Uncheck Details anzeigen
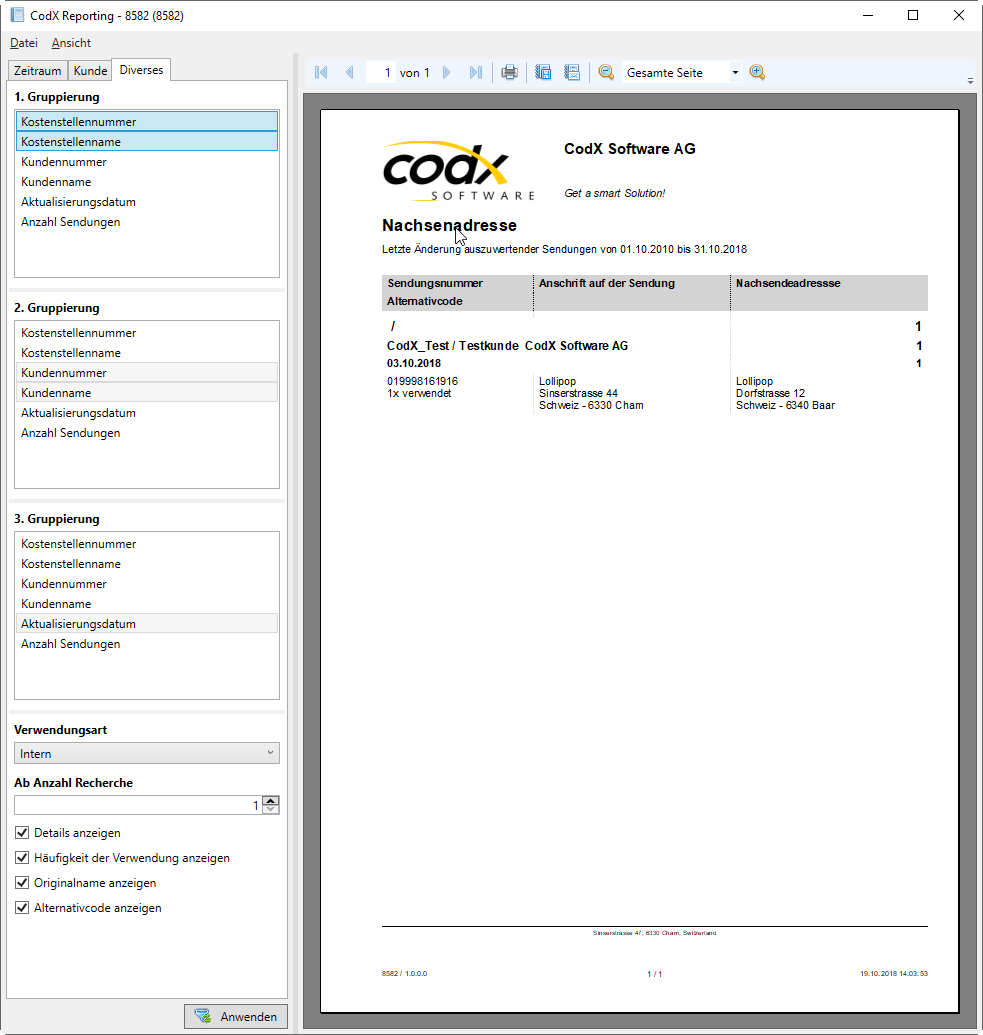 [x=22, y=832]
